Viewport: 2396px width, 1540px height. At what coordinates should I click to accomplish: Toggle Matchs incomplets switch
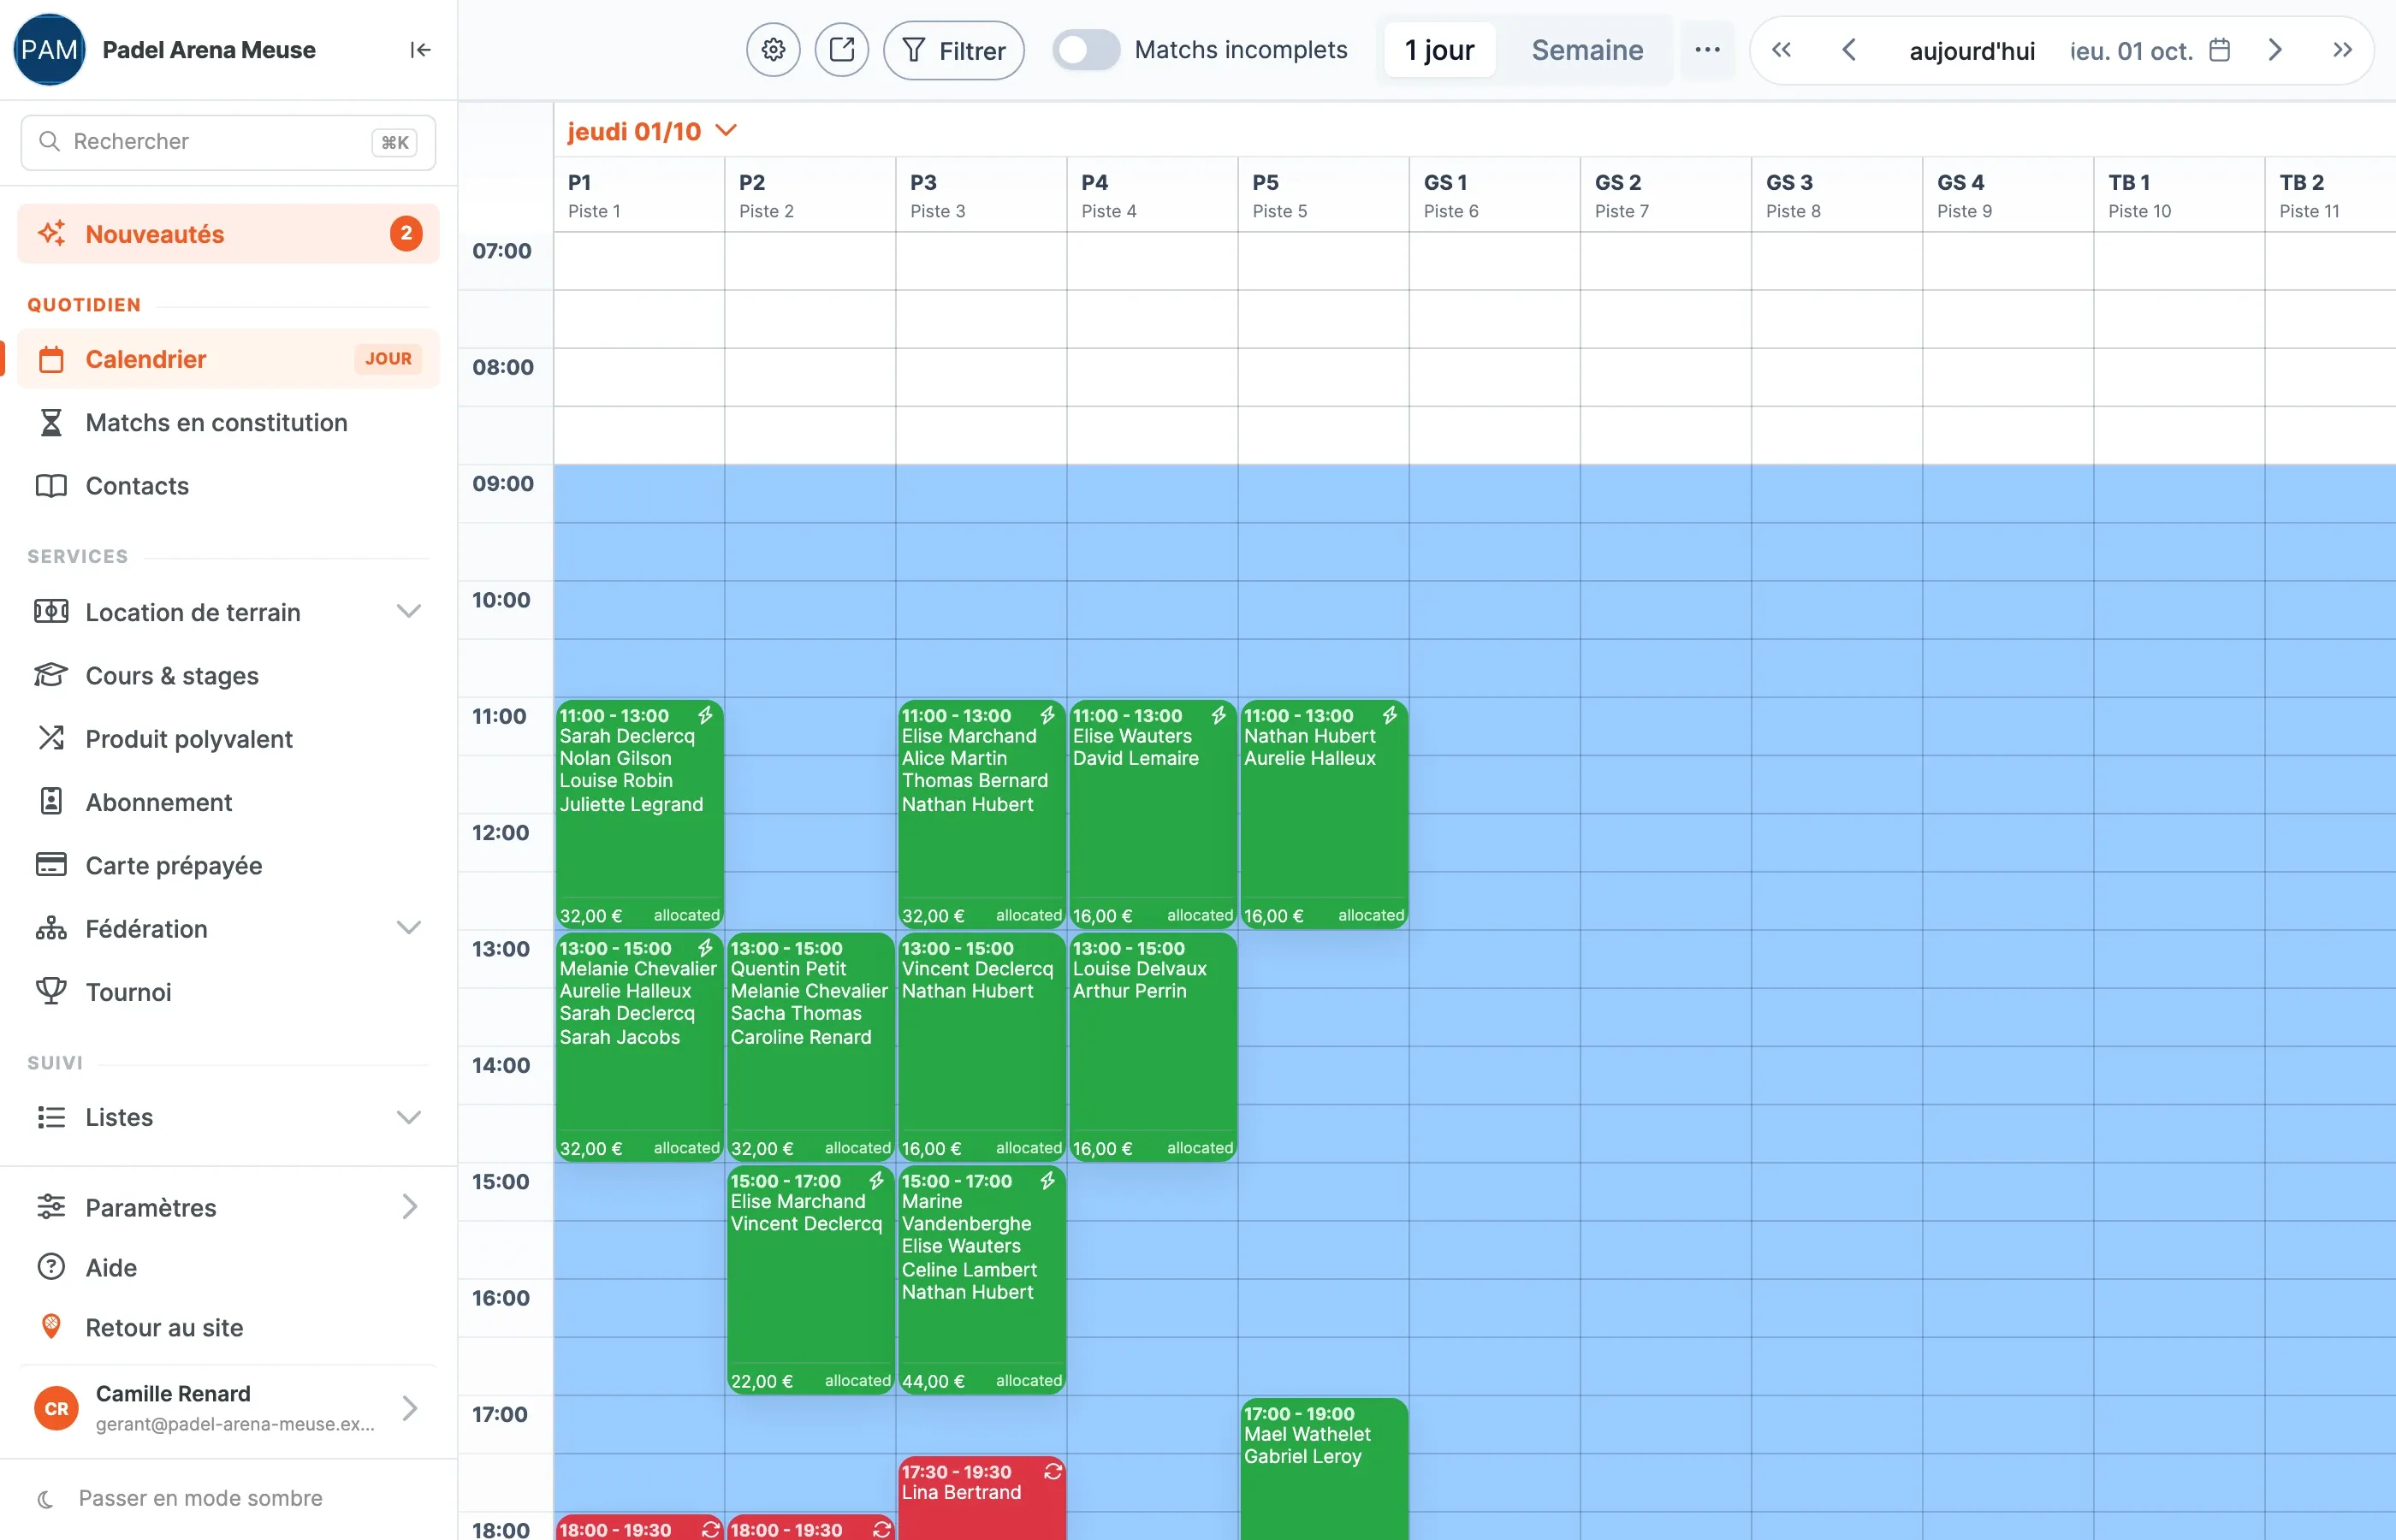click(1086, 50)
